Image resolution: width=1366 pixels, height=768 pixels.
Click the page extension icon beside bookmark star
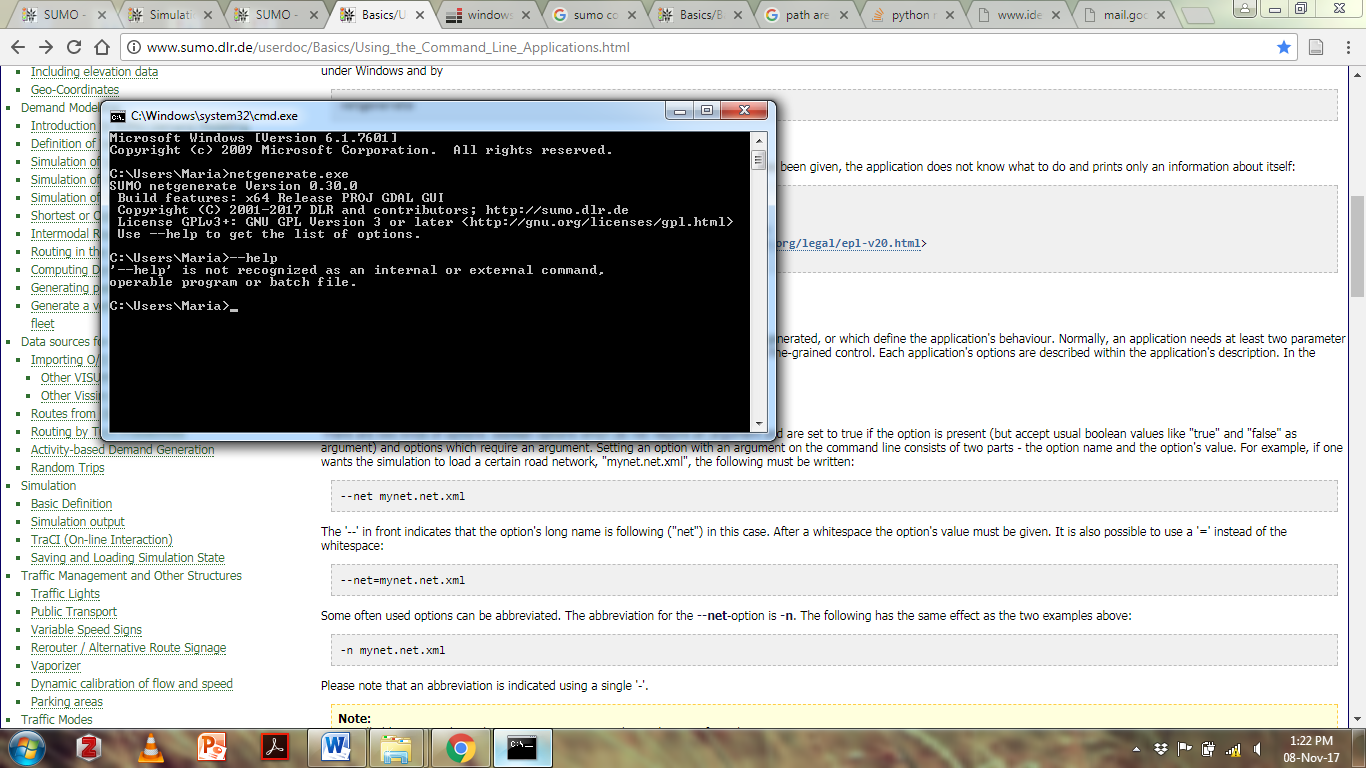pos(1316,47)
